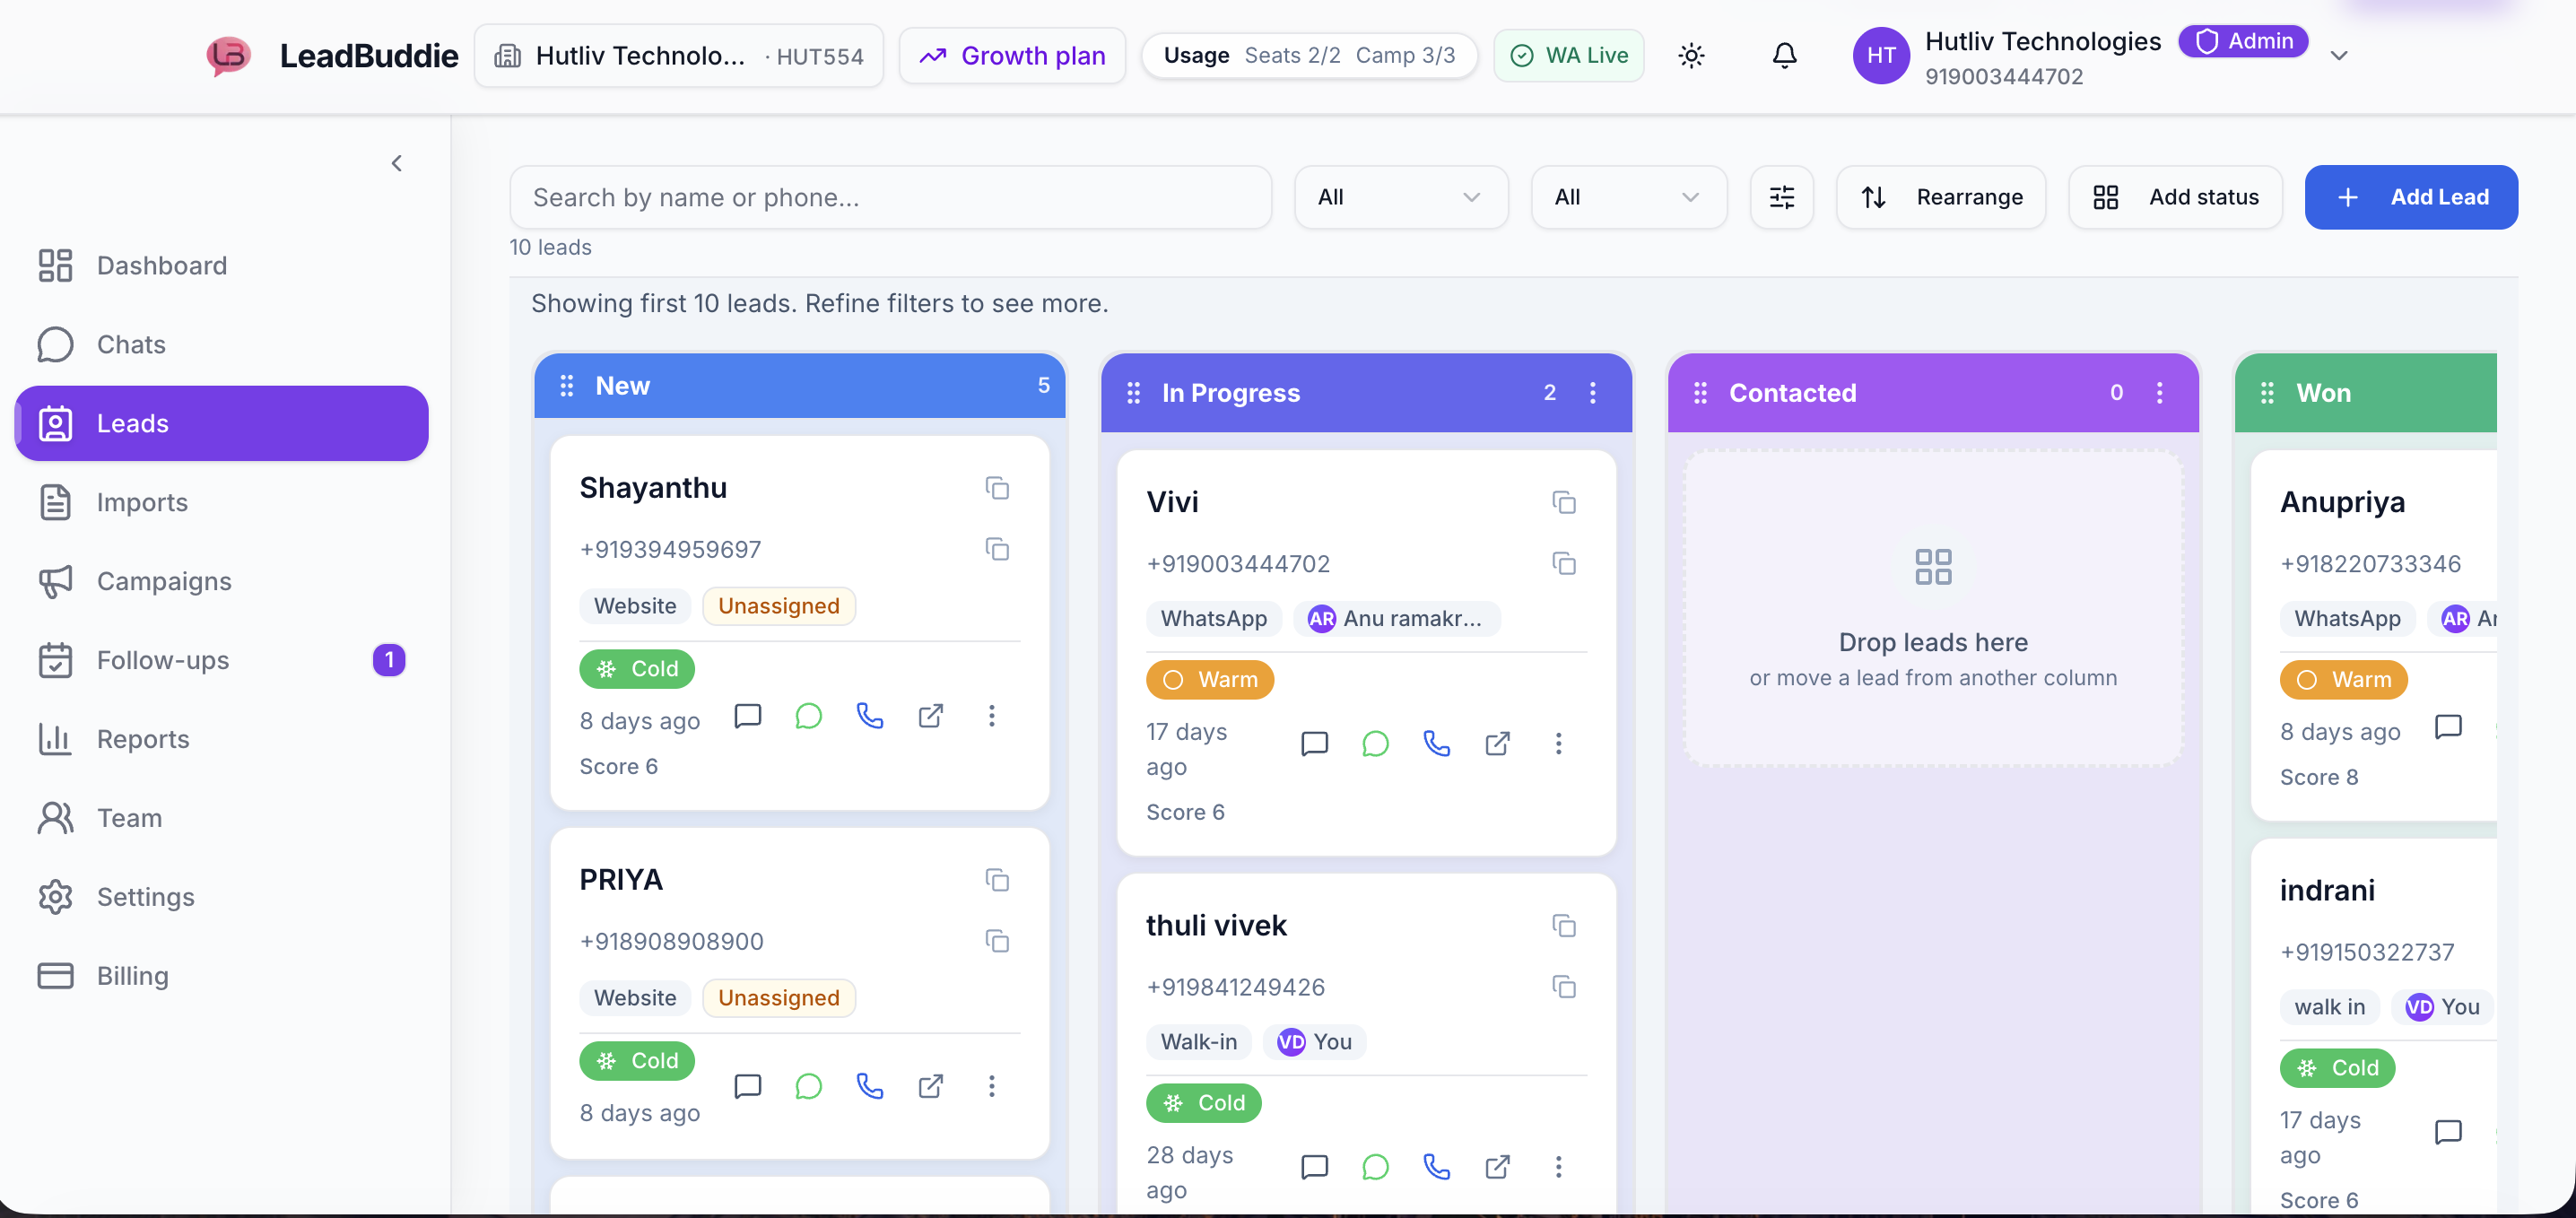Expand the first All filter dropdown
The height and width of the screenshot is (1218, 2576).
[1400, 197]
